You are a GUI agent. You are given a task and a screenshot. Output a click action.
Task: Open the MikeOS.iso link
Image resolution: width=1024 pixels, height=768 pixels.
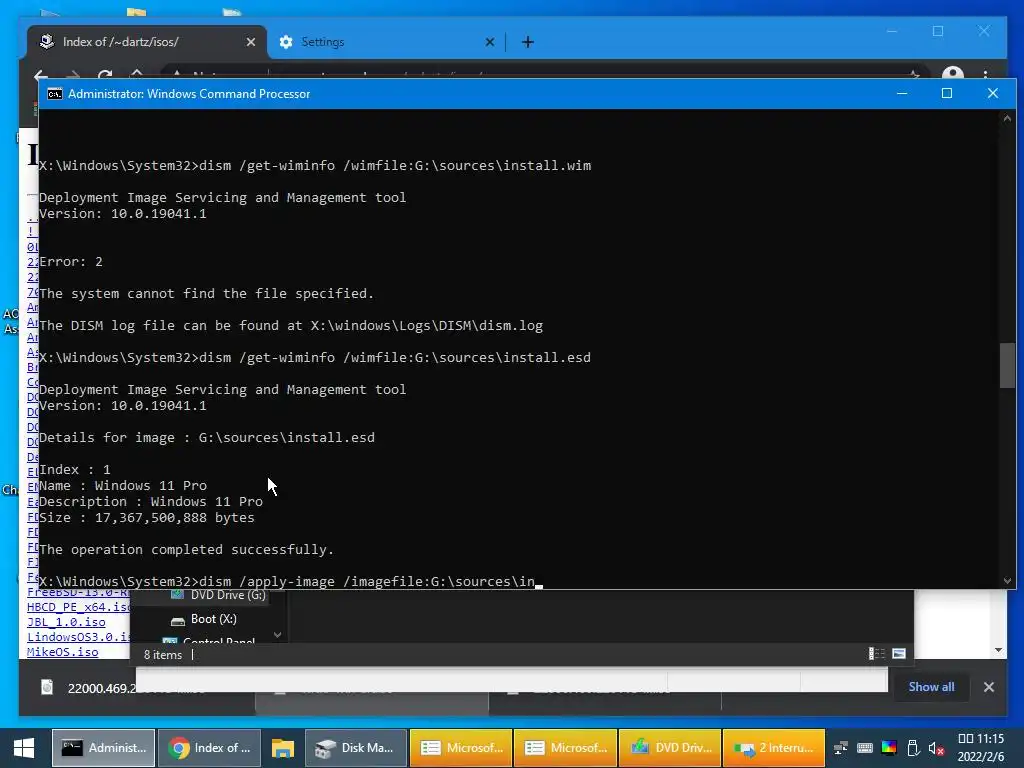(x=63, y=652)
